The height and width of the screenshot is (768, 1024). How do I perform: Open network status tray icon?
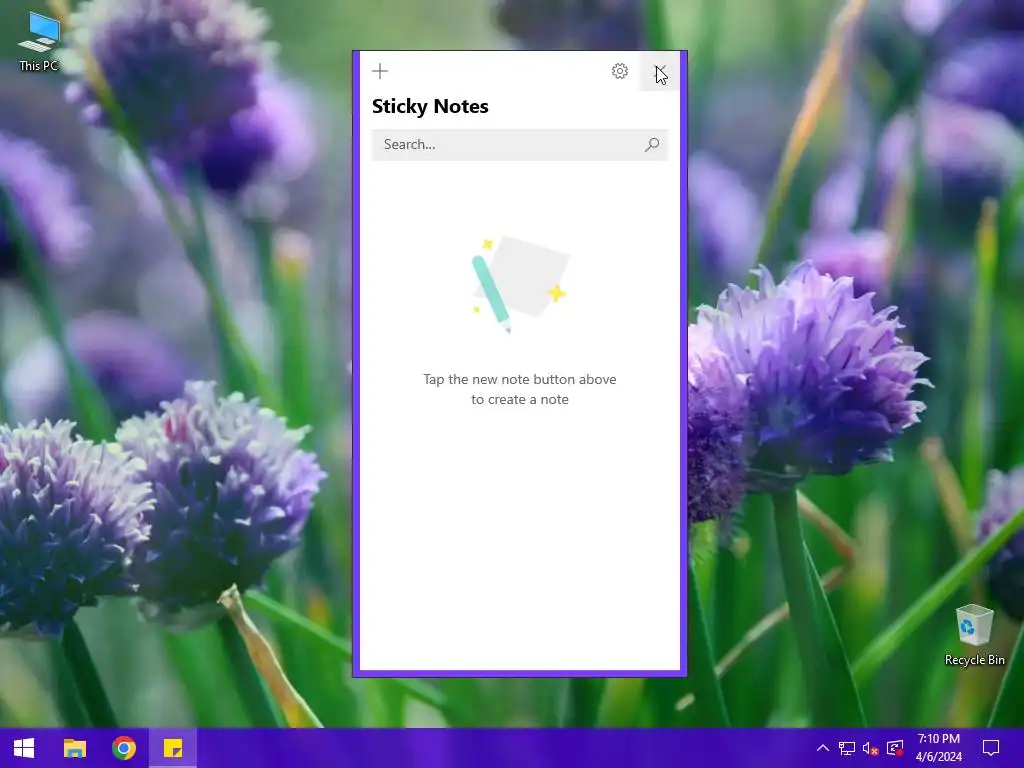click(847, 748)
